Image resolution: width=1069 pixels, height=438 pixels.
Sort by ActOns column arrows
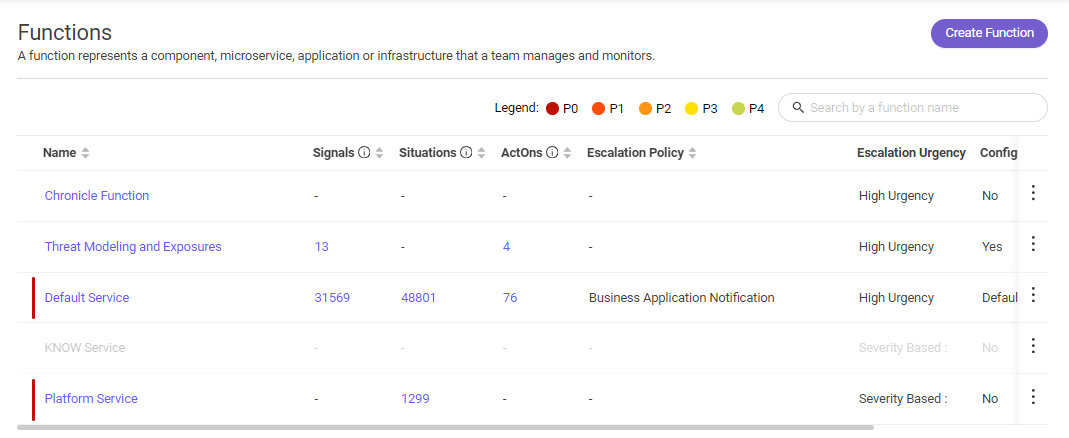pyautogui.click(x=568, y=154)
